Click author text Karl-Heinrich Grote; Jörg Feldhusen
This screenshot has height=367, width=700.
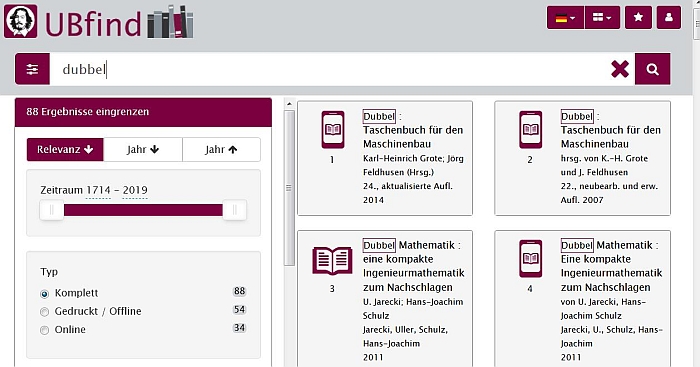point(413,165)
